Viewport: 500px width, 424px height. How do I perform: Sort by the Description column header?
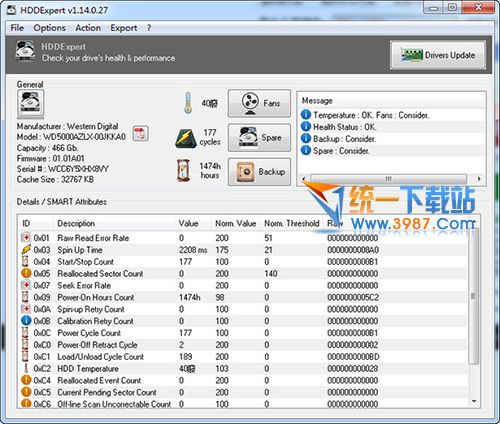(114, 223)
